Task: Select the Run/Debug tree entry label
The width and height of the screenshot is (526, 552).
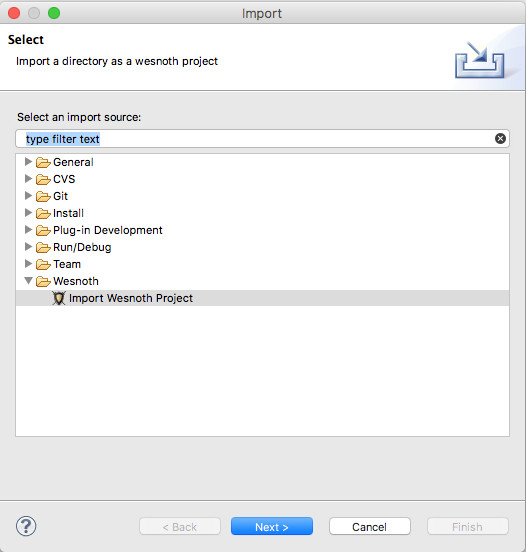Action: point(82,247)
